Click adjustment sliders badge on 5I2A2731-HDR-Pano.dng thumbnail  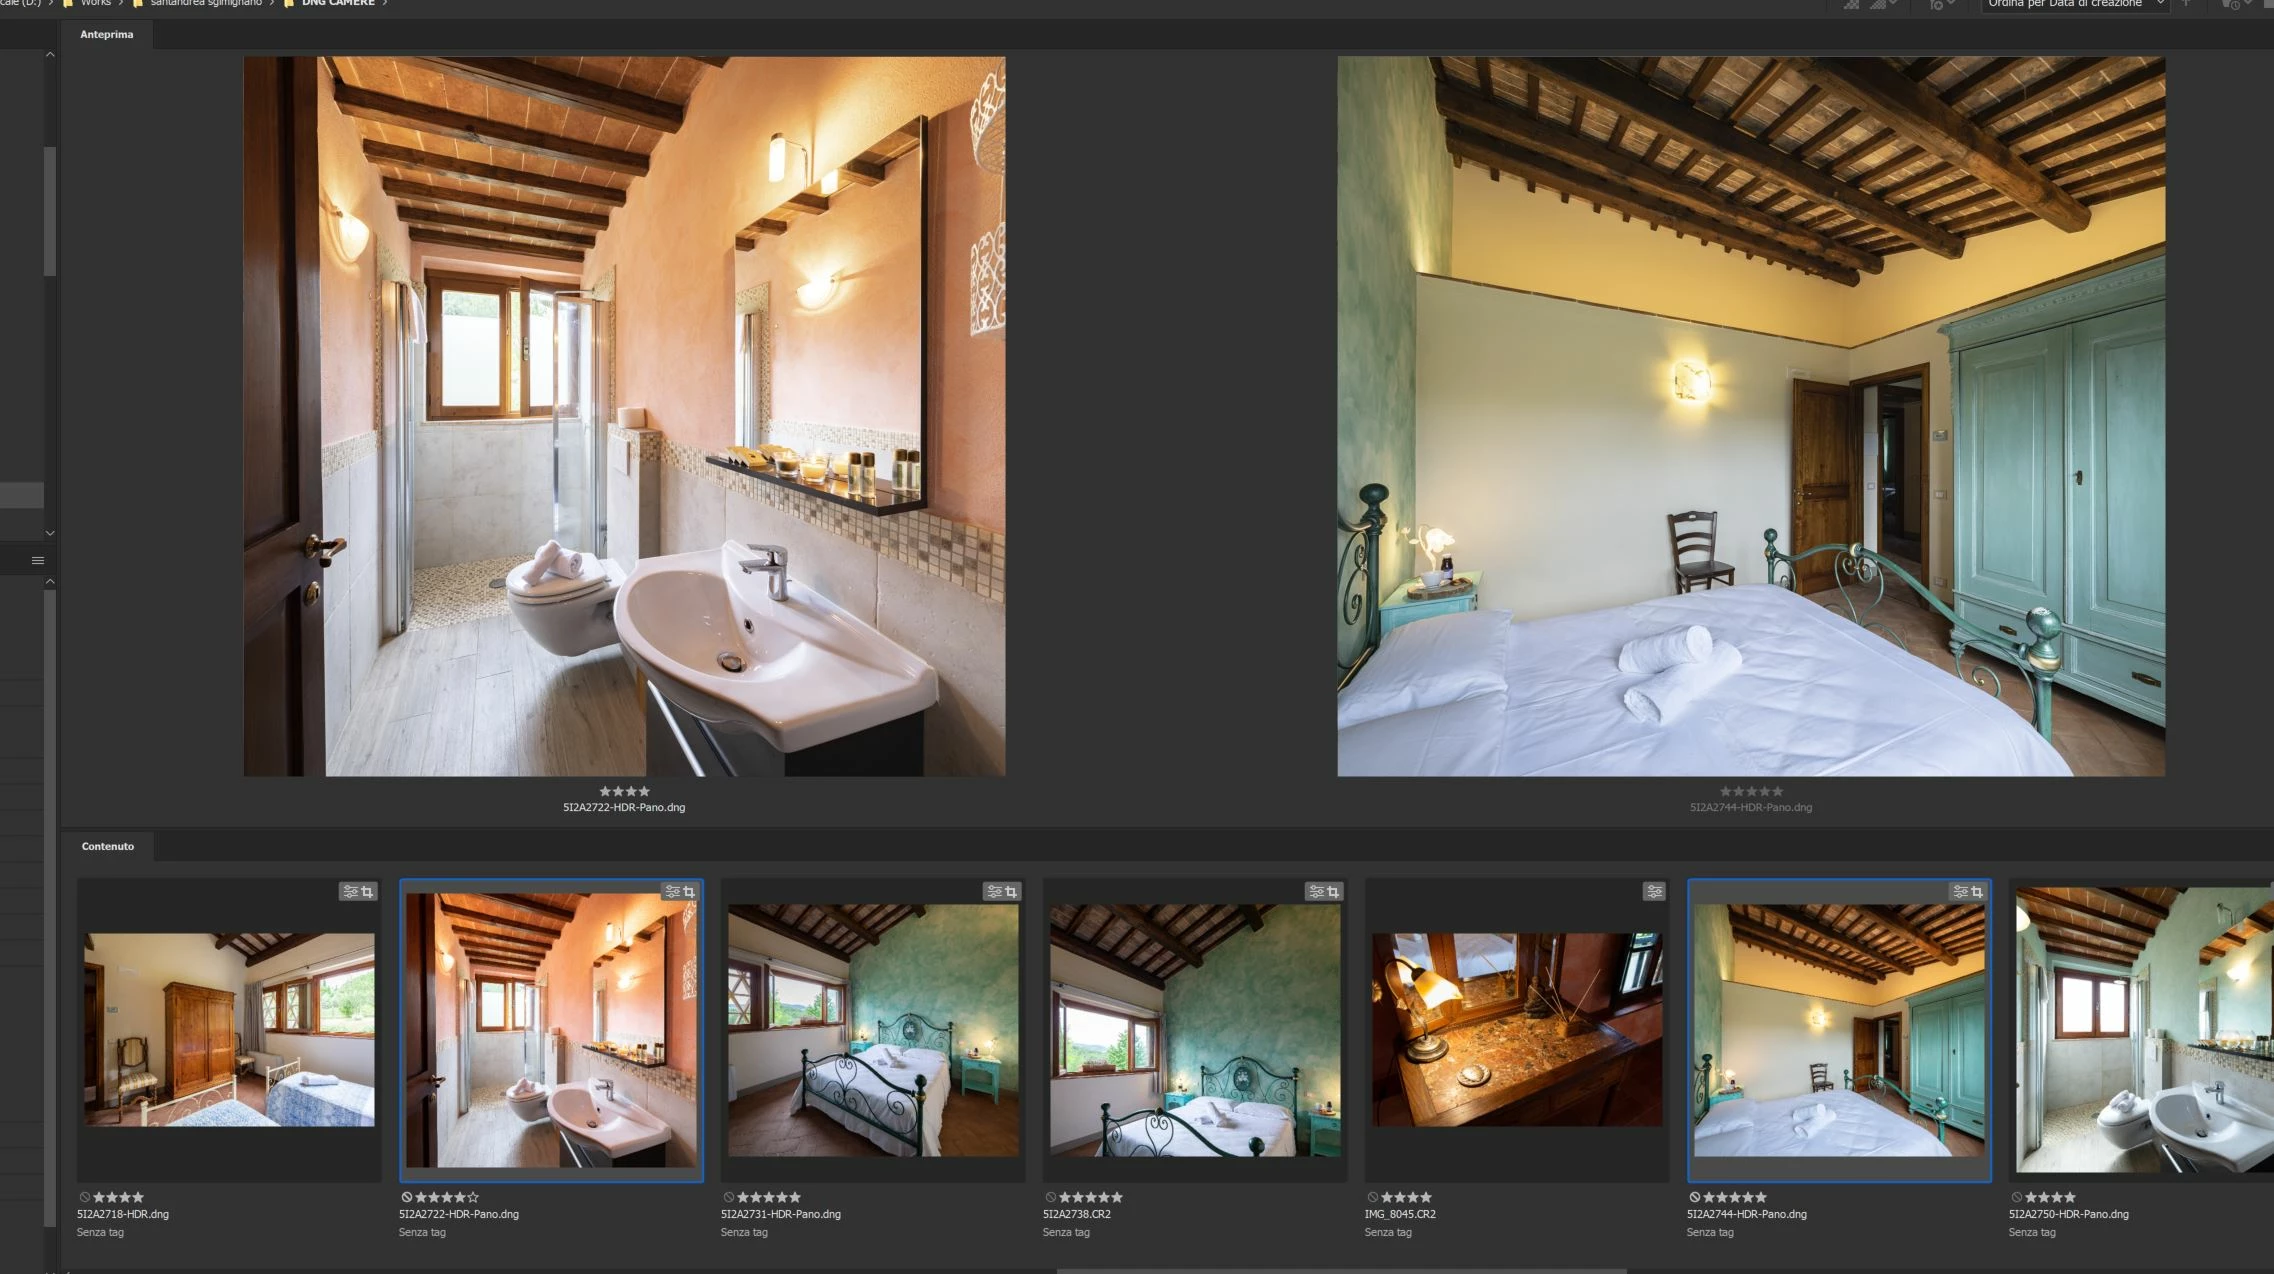click(x=994, y=892)
